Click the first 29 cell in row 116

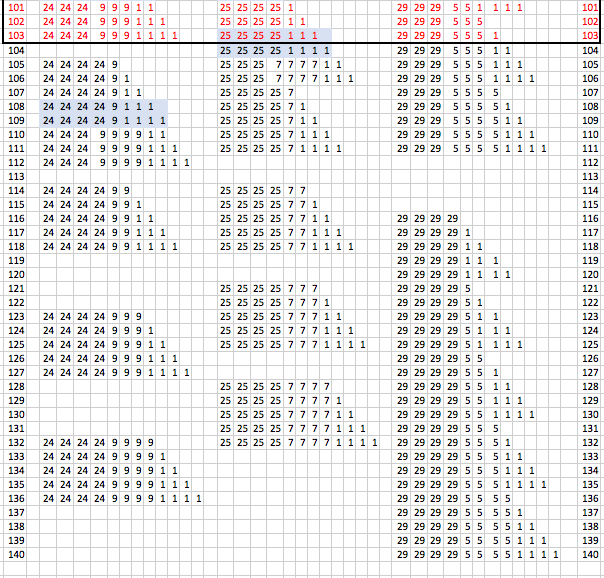coord(402,218)
